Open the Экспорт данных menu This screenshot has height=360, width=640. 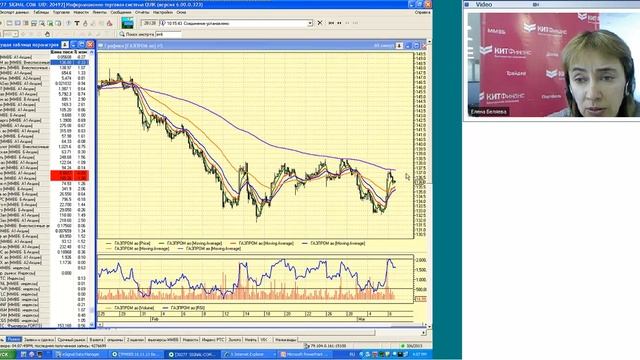[x=14, y=12]
